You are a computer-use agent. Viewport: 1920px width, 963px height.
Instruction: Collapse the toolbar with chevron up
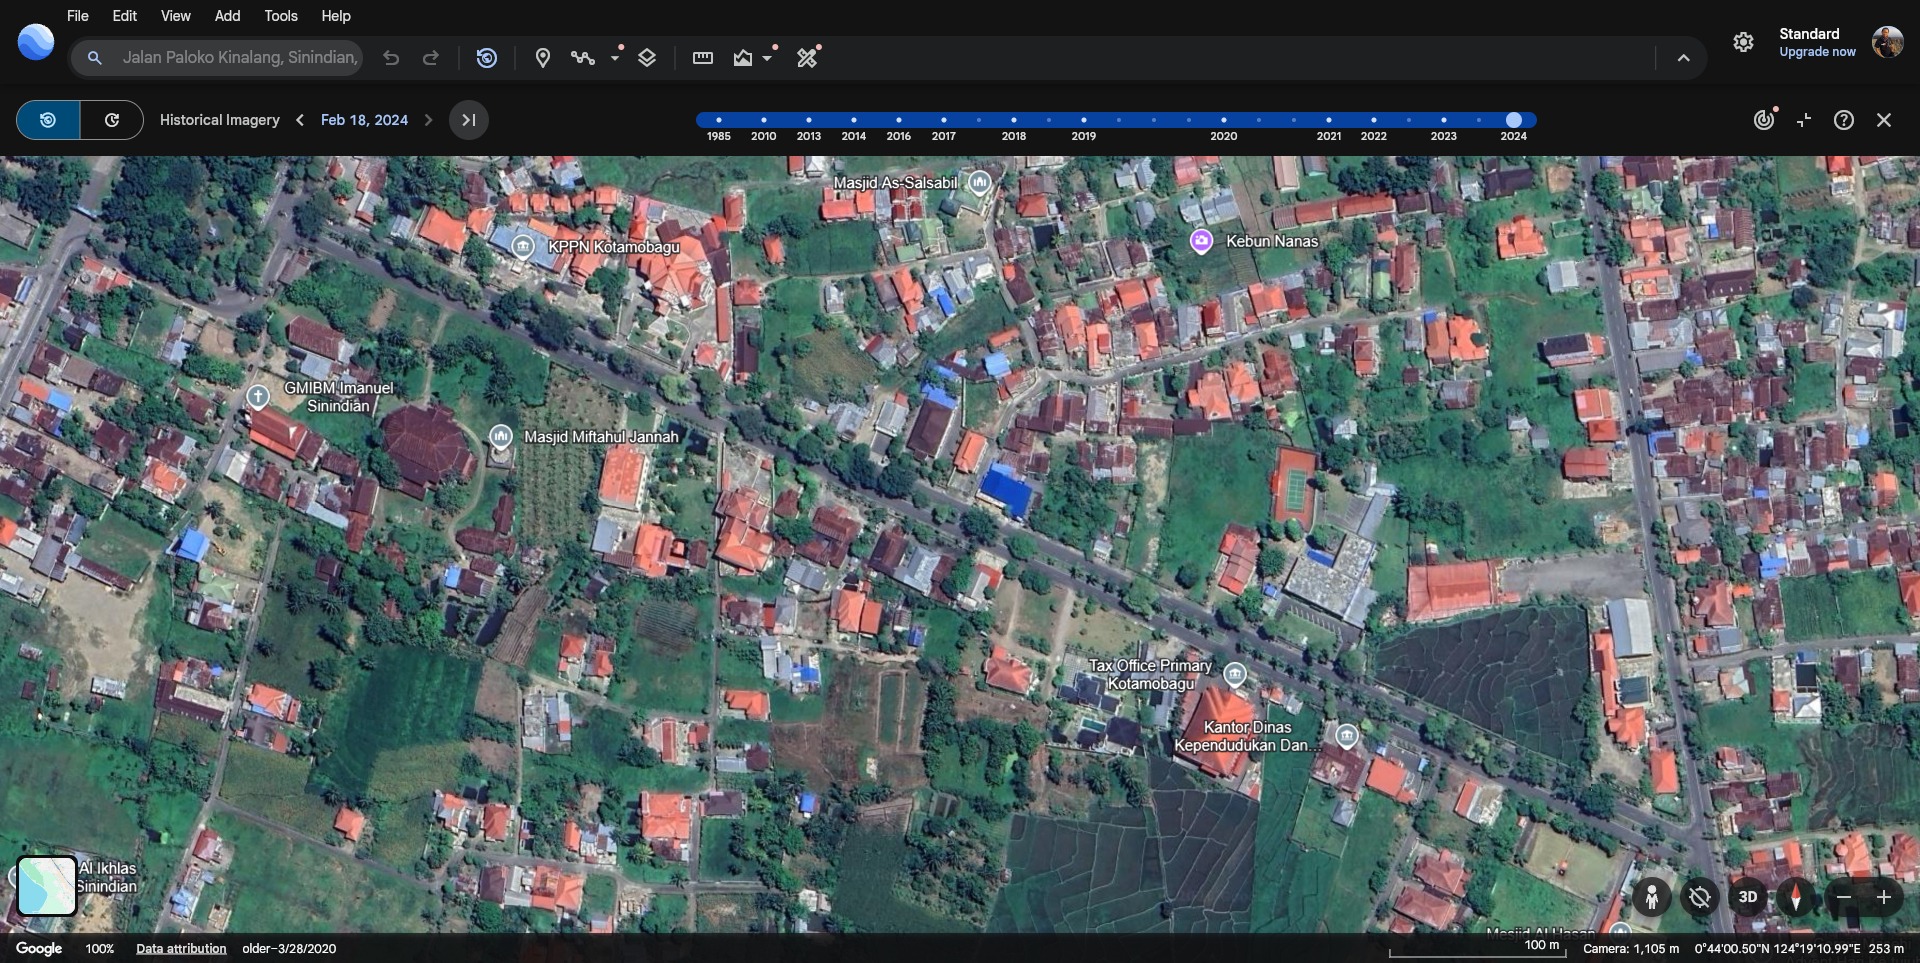click(x=1684, y=58)
